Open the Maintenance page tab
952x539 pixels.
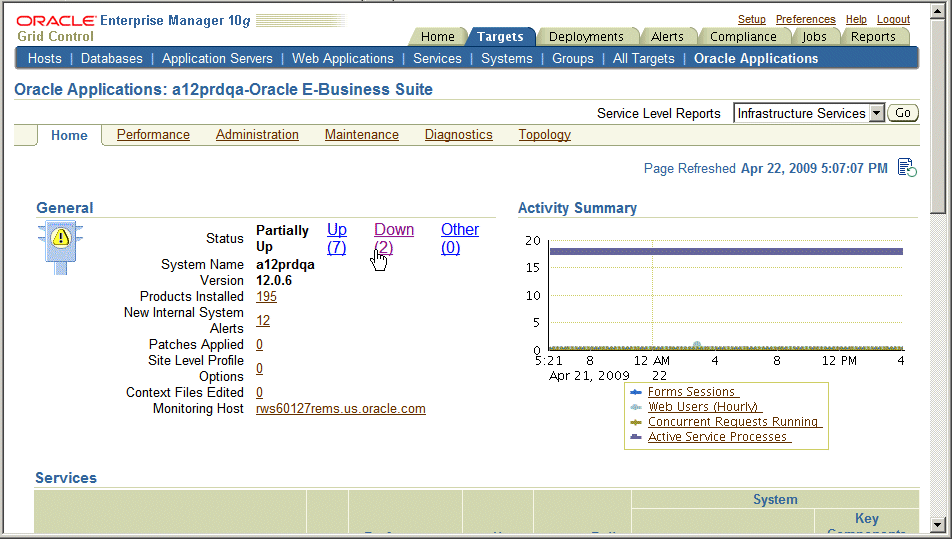[361, 134]
